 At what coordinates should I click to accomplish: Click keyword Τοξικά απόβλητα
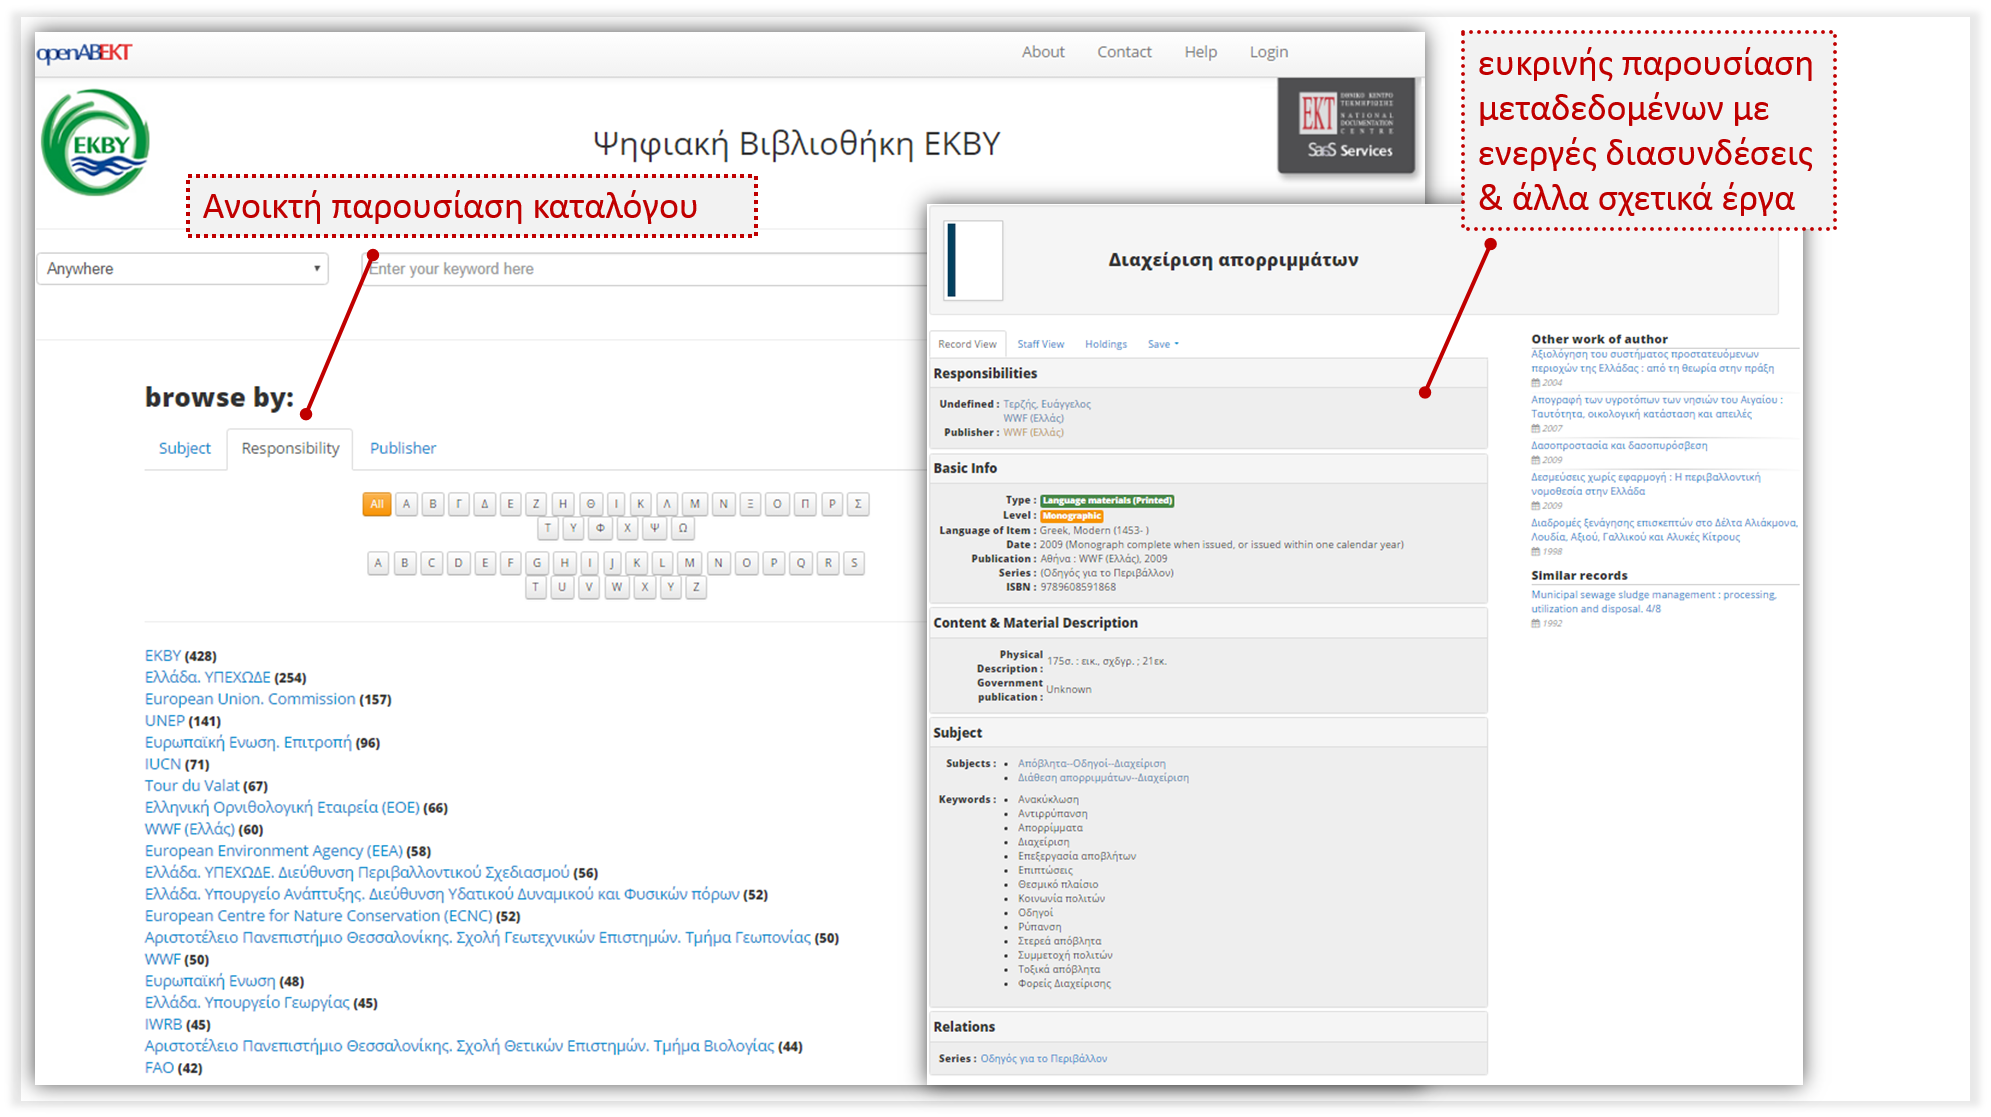point(1059,970)
